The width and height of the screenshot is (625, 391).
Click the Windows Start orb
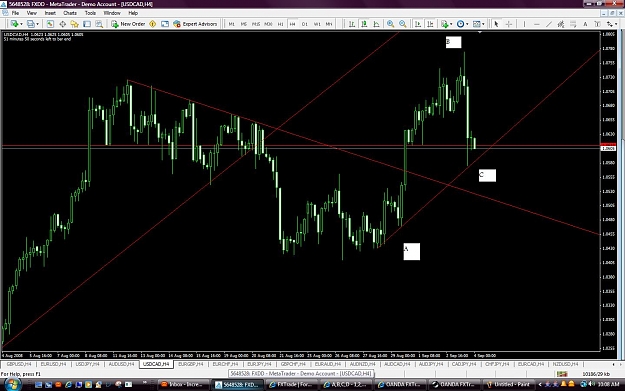point(12,384)
